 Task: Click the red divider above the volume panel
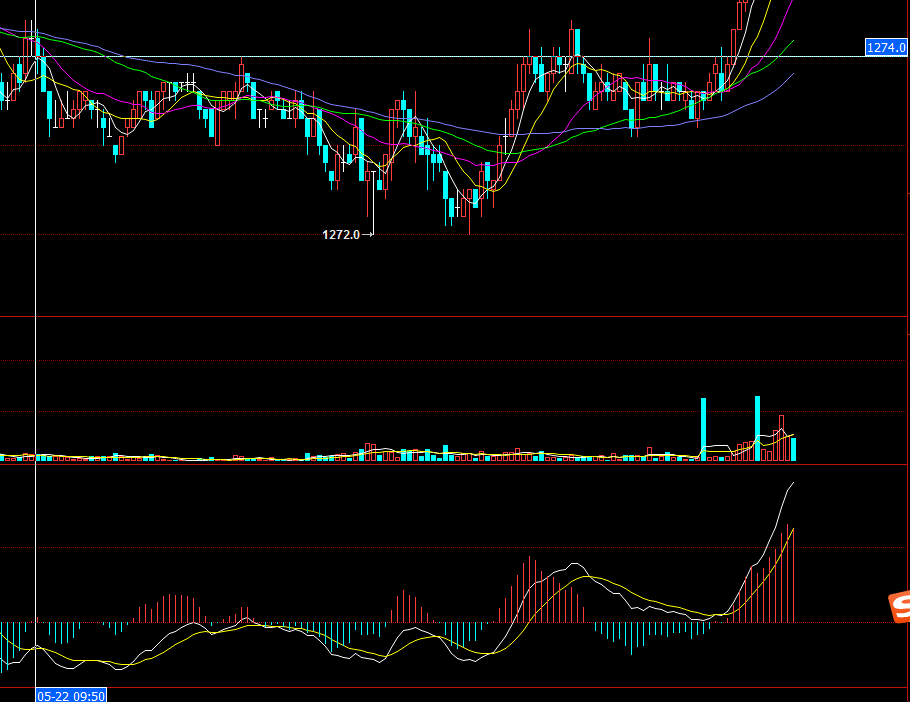coord(450,317)
